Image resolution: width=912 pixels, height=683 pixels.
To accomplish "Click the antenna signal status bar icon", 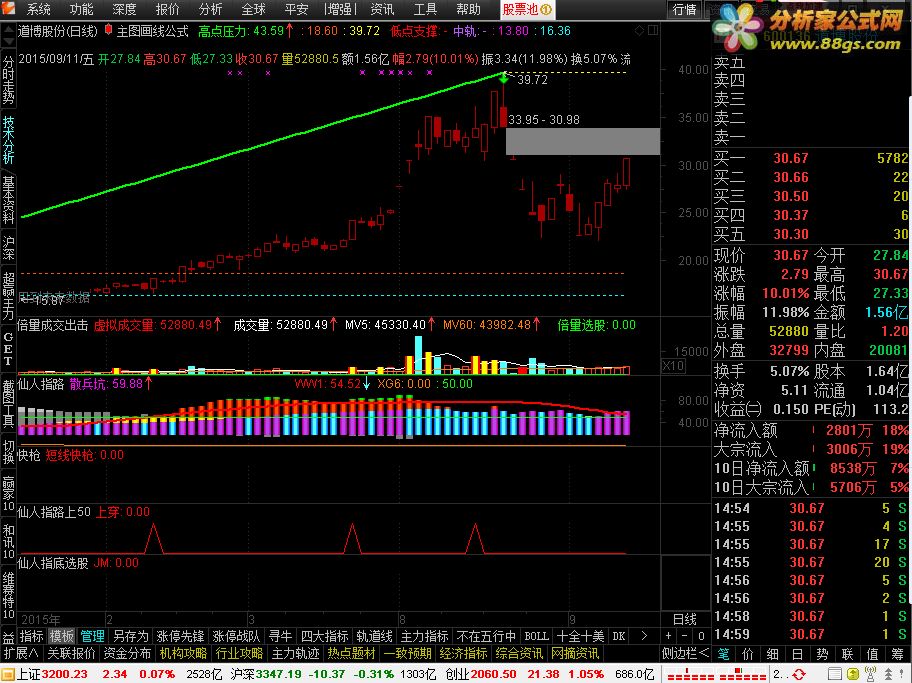I will [x=871, y=674].
